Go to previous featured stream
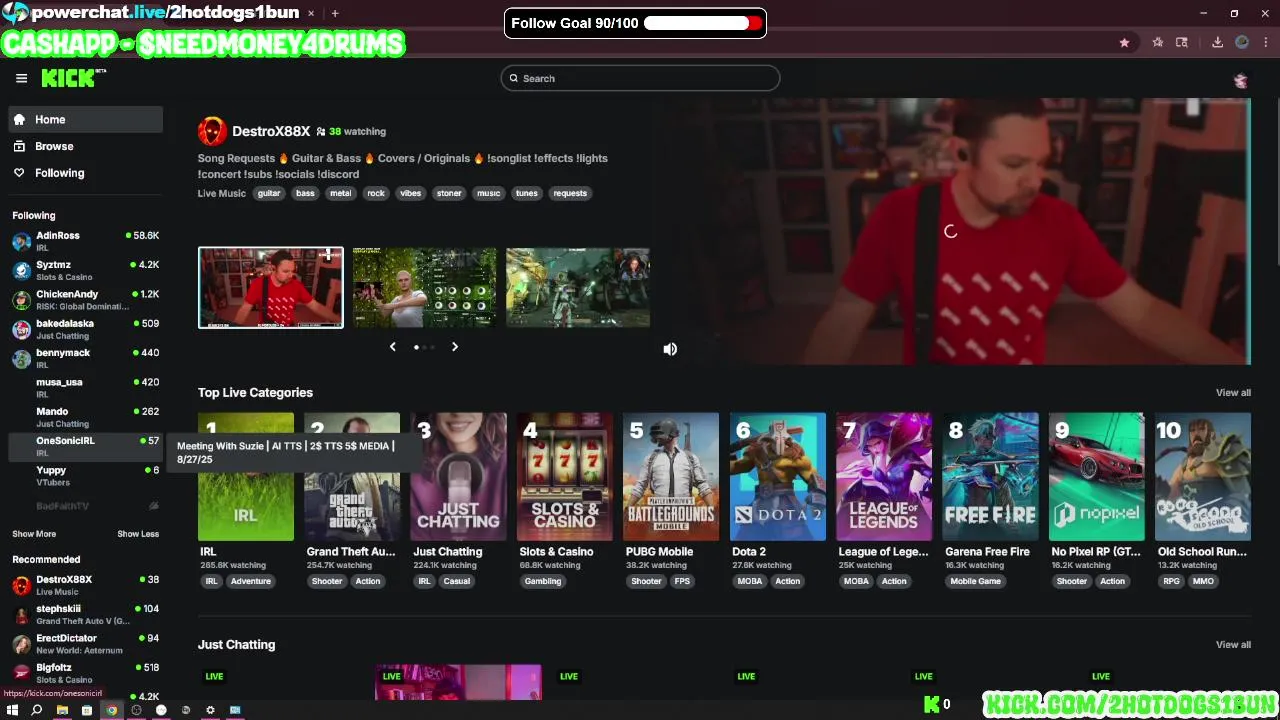This screenshot has height=720, width=1280. coord(392,346)
